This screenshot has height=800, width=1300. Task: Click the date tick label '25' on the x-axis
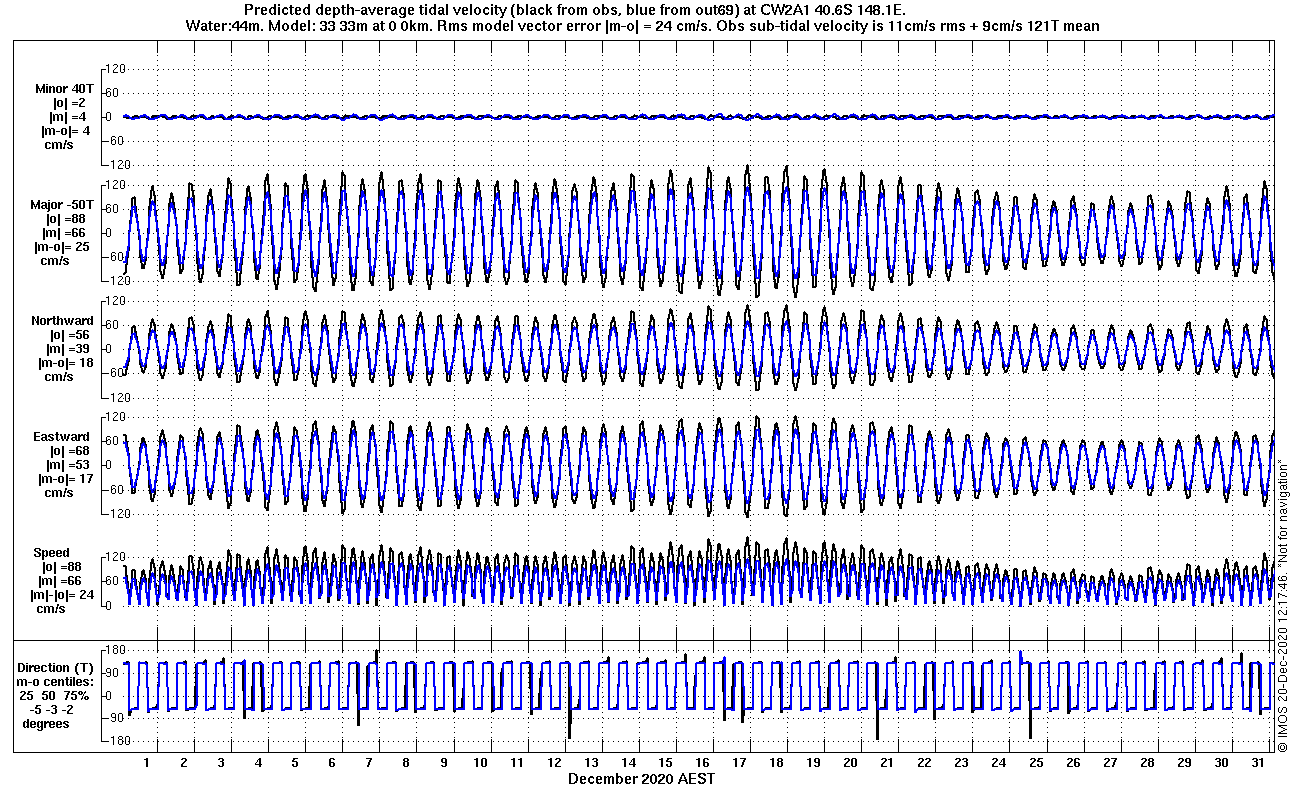[x=1036, y=763]
